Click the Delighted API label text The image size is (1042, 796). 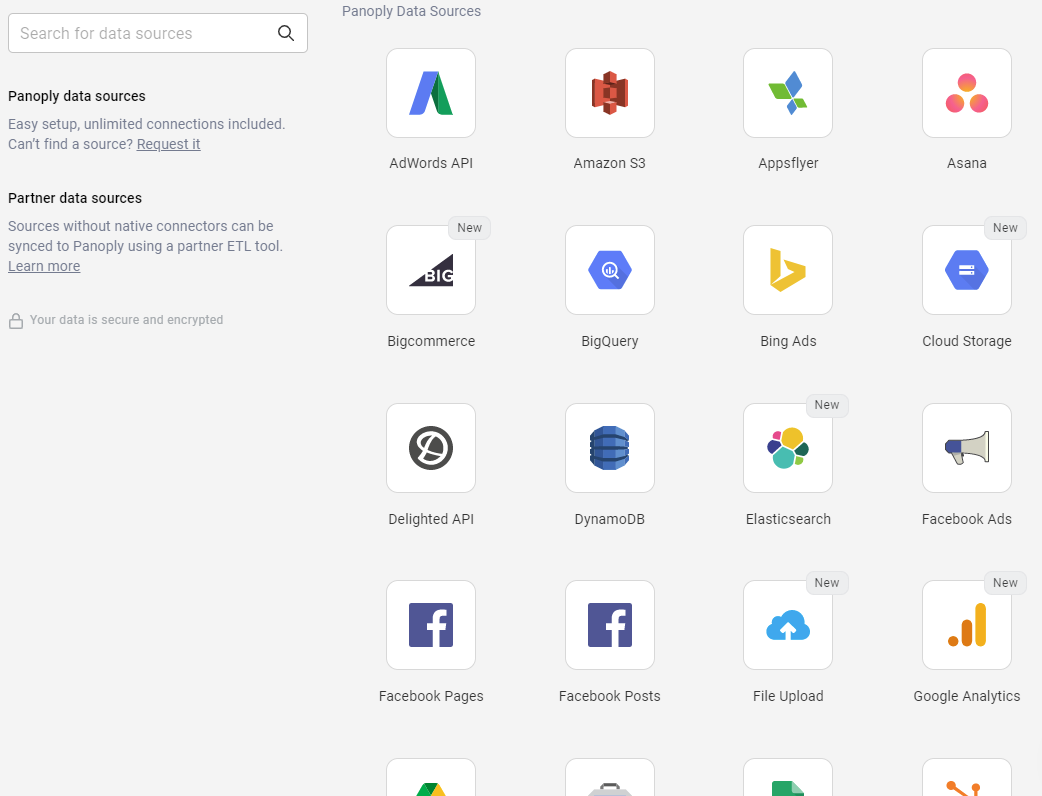[x=431, y=520]
